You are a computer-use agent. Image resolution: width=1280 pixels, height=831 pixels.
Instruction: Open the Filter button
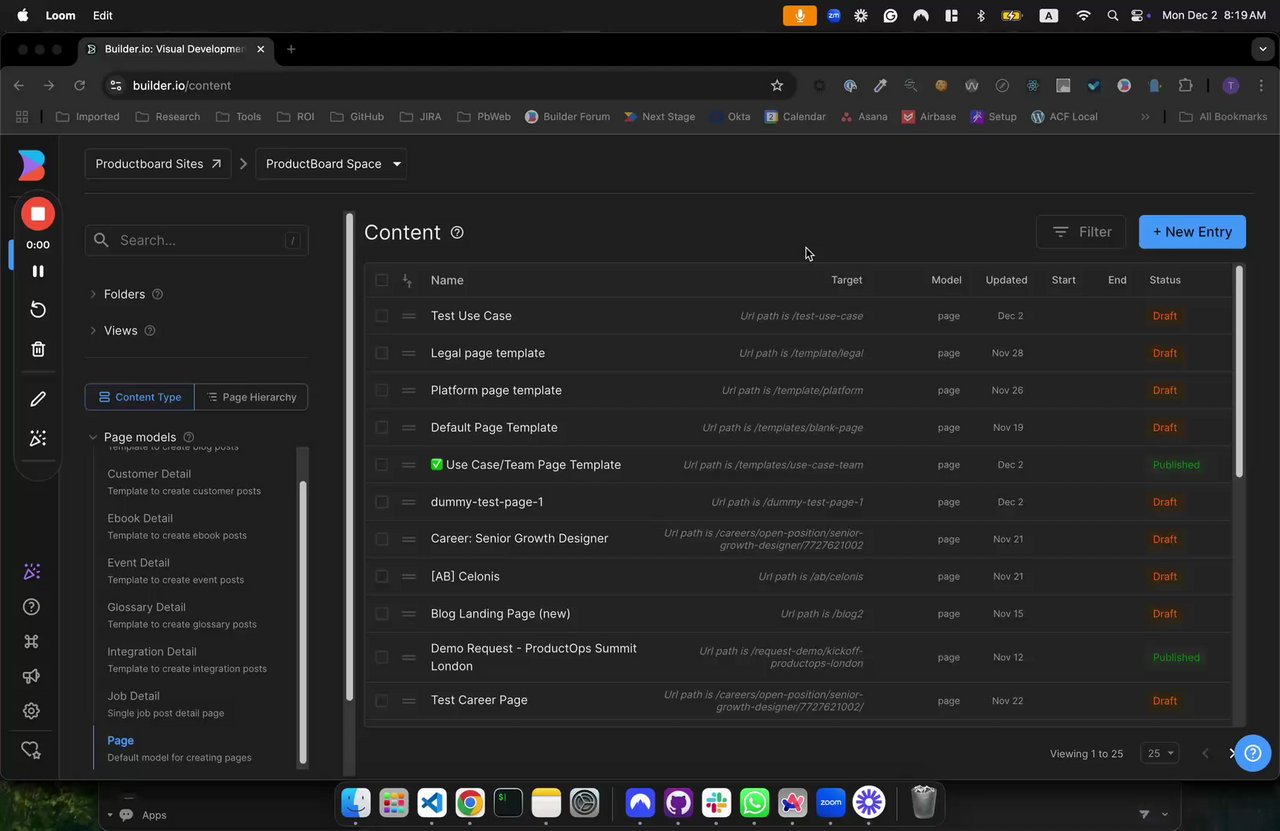click(x=1081, y=232)
